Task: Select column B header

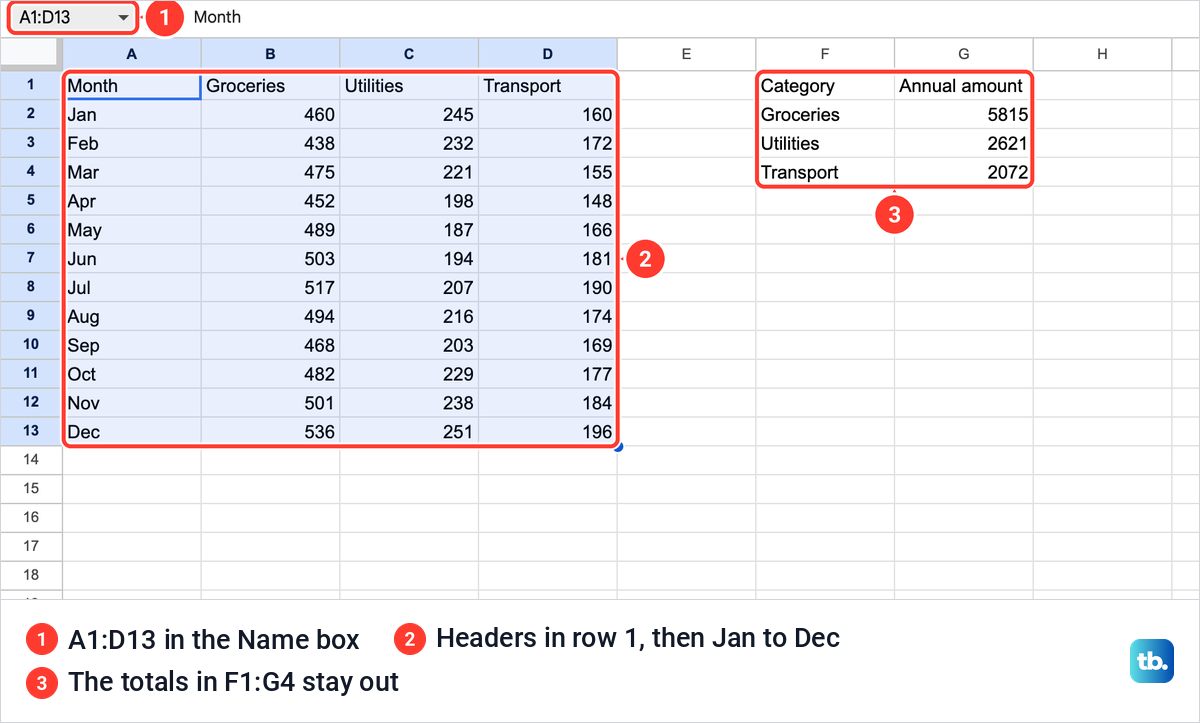Action: coord(270,54)
